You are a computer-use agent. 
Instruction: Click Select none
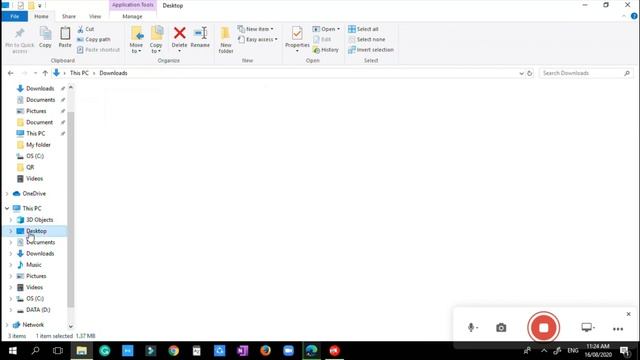pyautogui.click(x=367, y=40)
